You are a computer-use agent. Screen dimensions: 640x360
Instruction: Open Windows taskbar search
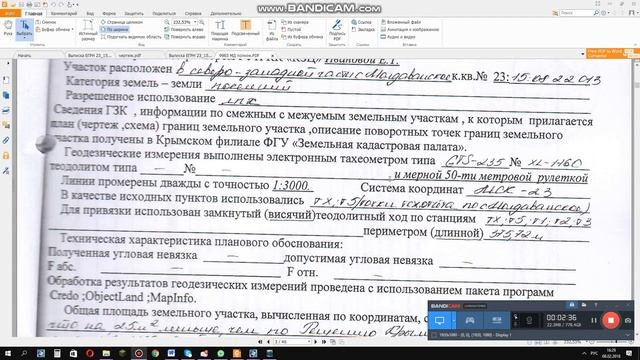tap(24, 353)
